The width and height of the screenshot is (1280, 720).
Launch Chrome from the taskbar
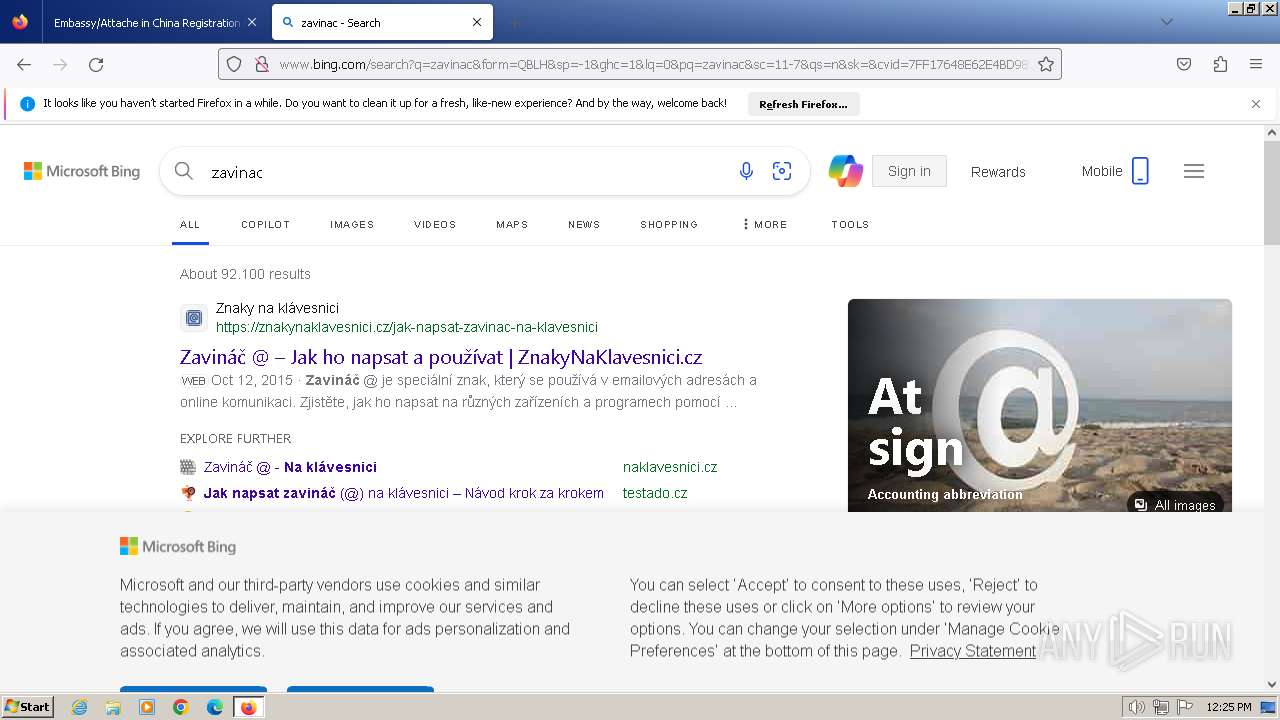[181, 707]
